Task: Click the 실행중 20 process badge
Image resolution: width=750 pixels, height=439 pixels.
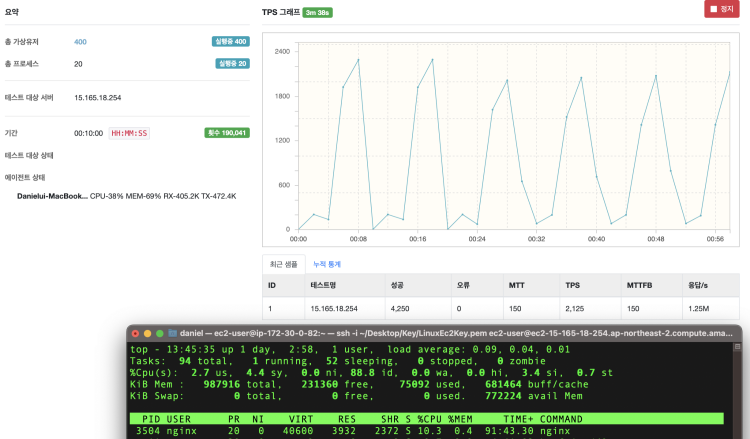Action: coord(232,63)
